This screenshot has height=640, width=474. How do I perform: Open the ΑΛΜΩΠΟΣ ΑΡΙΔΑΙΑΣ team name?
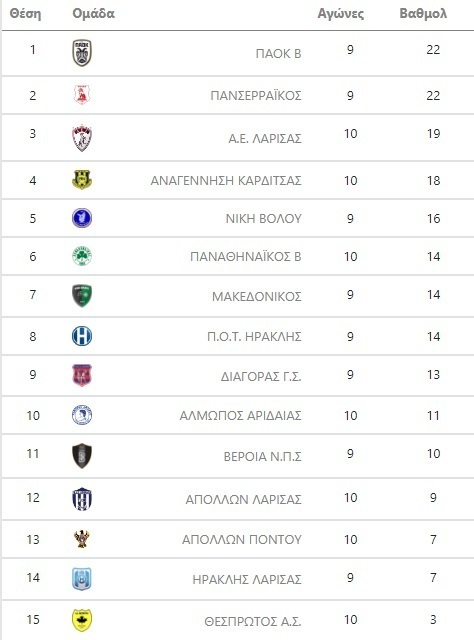[x=240, y=416]
